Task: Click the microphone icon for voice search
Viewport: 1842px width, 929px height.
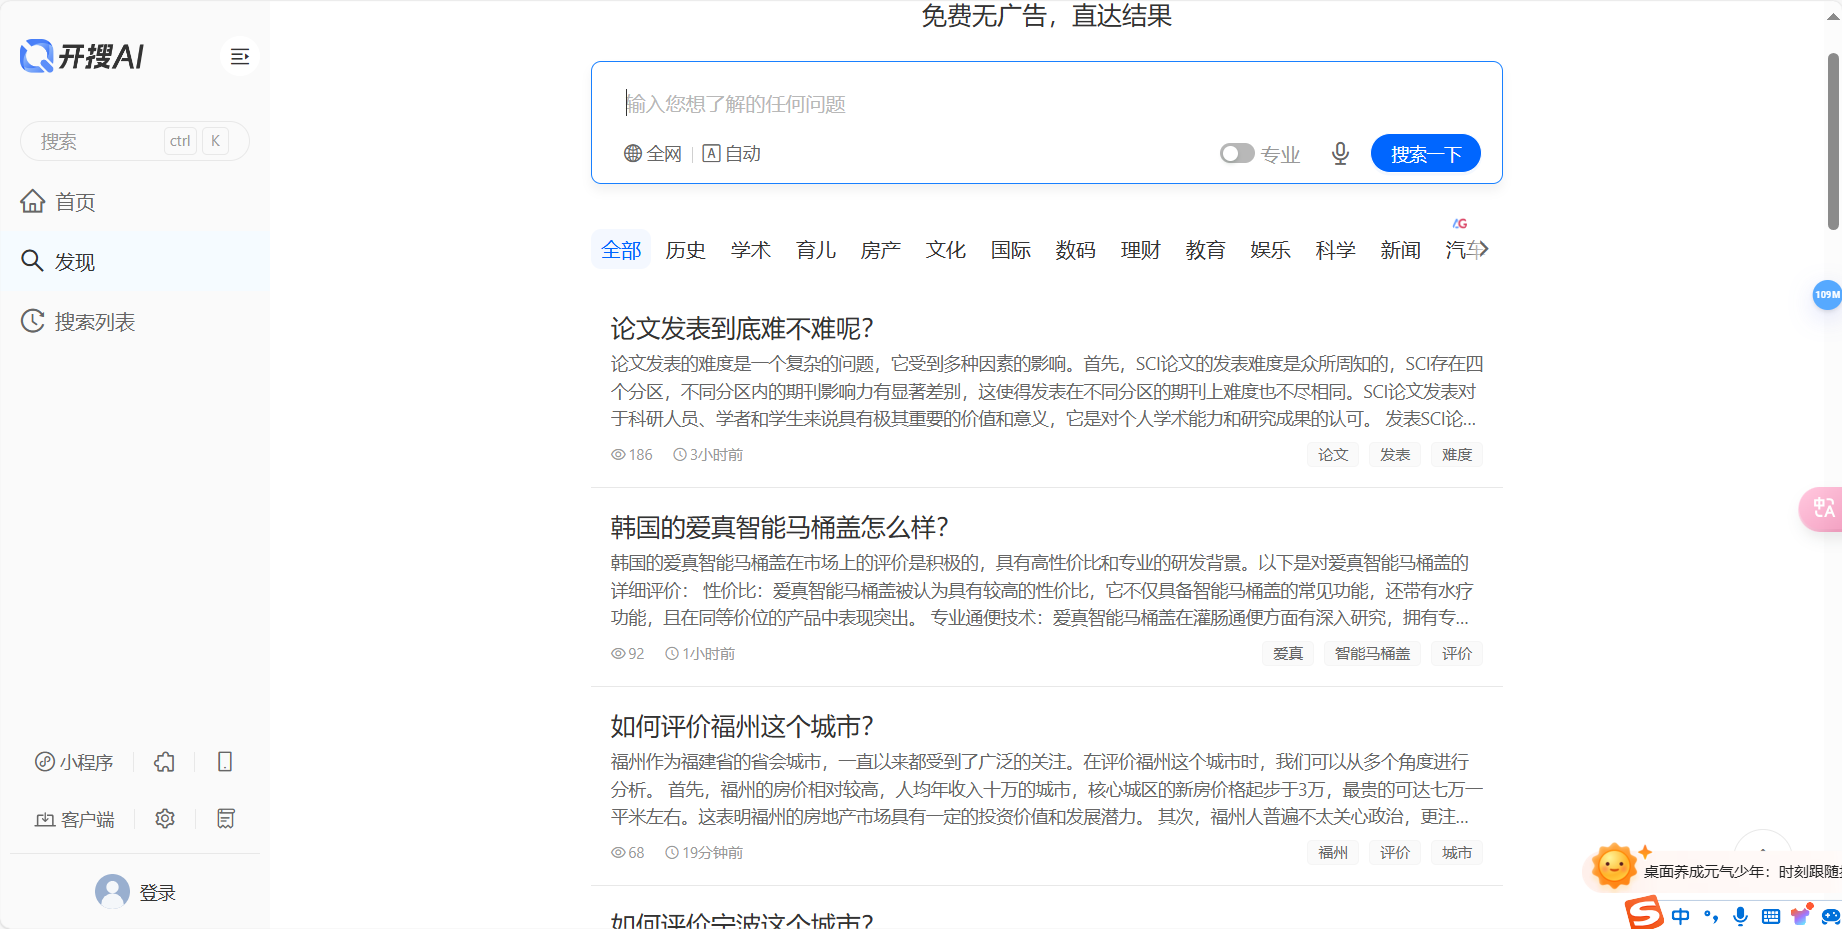Action: 1340,153
